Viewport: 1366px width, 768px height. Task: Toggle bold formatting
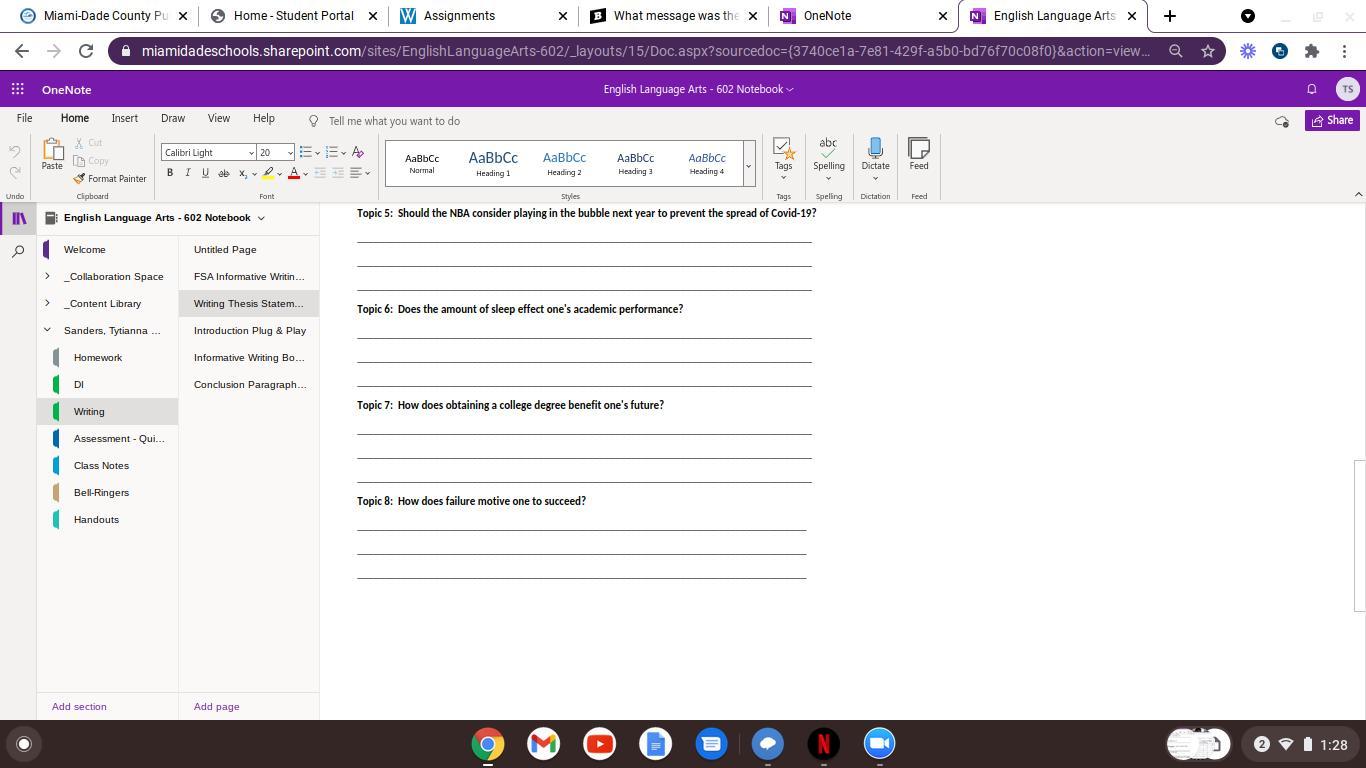pos(170,173)
